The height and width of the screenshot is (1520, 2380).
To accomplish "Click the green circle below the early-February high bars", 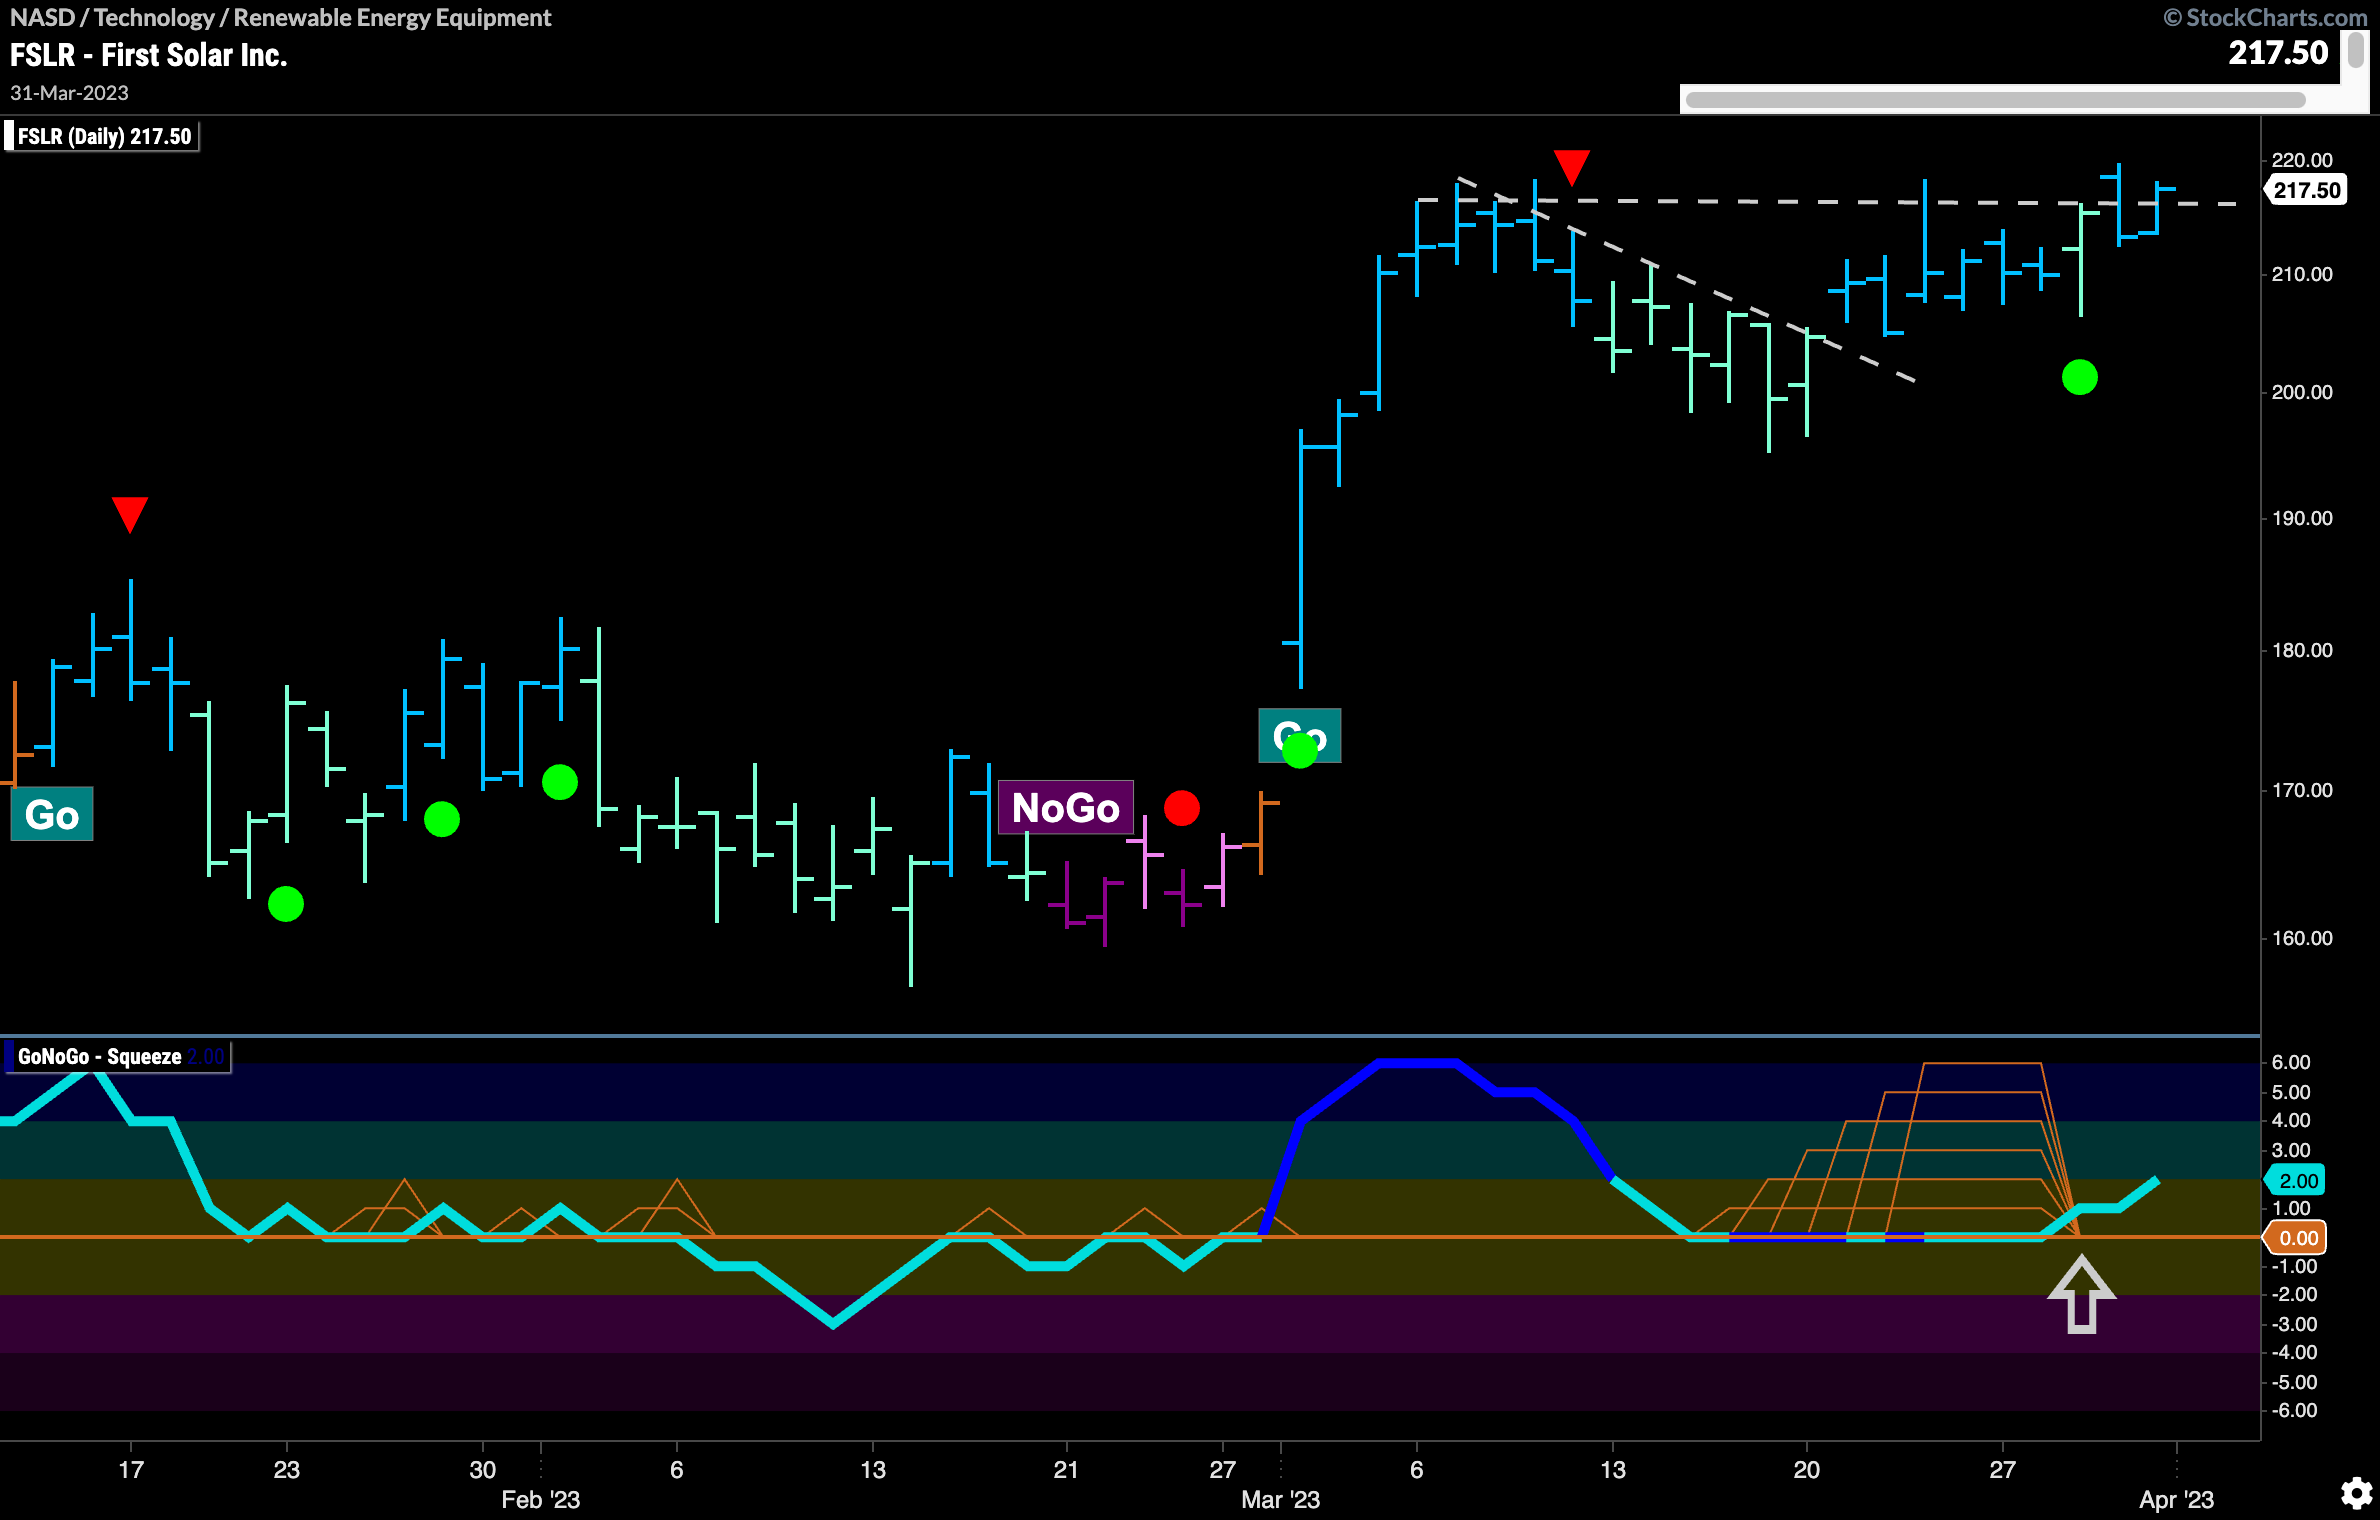I will pyautogui.click(x=560, y=781).
